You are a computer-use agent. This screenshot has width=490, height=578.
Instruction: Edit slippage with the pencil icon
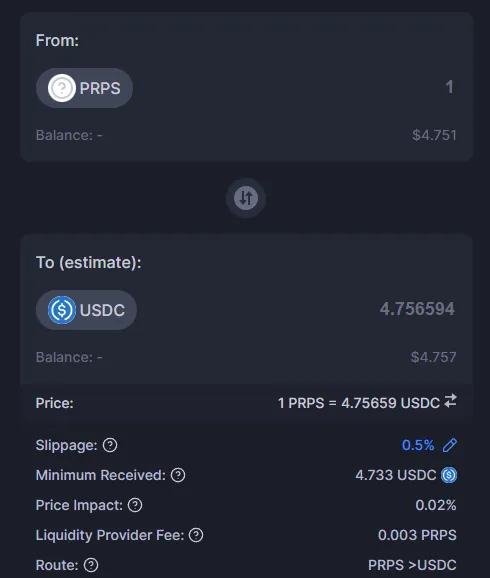pyautogui.click(x=450, y=445)
